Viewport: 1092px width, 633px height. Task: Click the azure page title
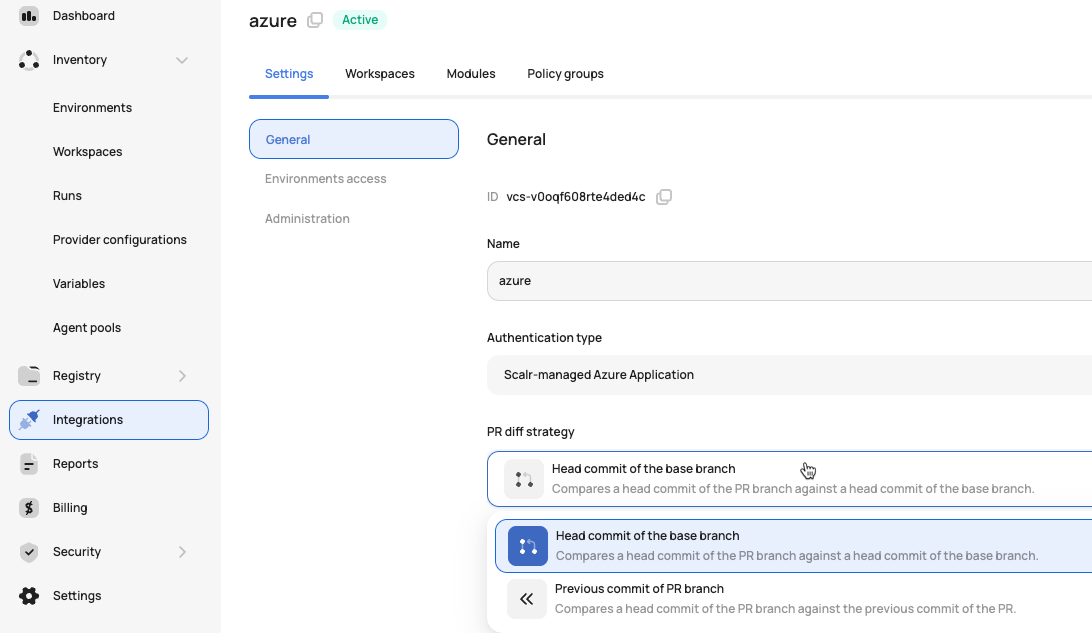(x=273, y=20)
